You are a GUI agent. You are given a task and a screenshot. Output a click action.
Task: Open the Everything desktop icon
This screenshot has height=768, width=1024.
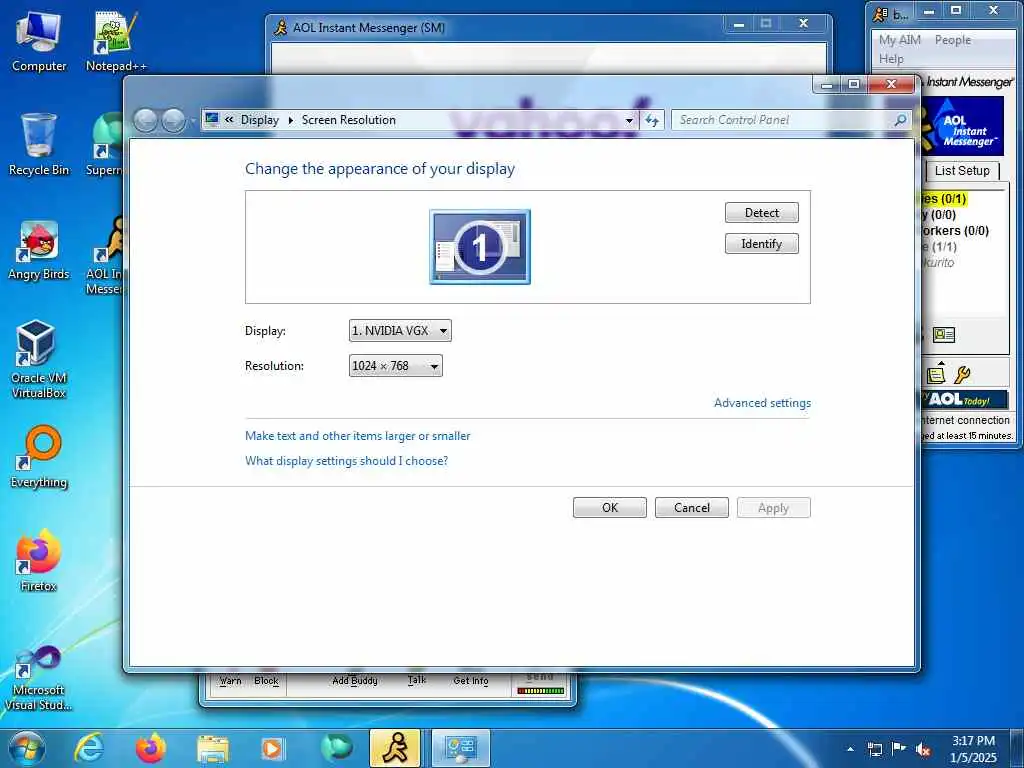[x=39, y=457]
